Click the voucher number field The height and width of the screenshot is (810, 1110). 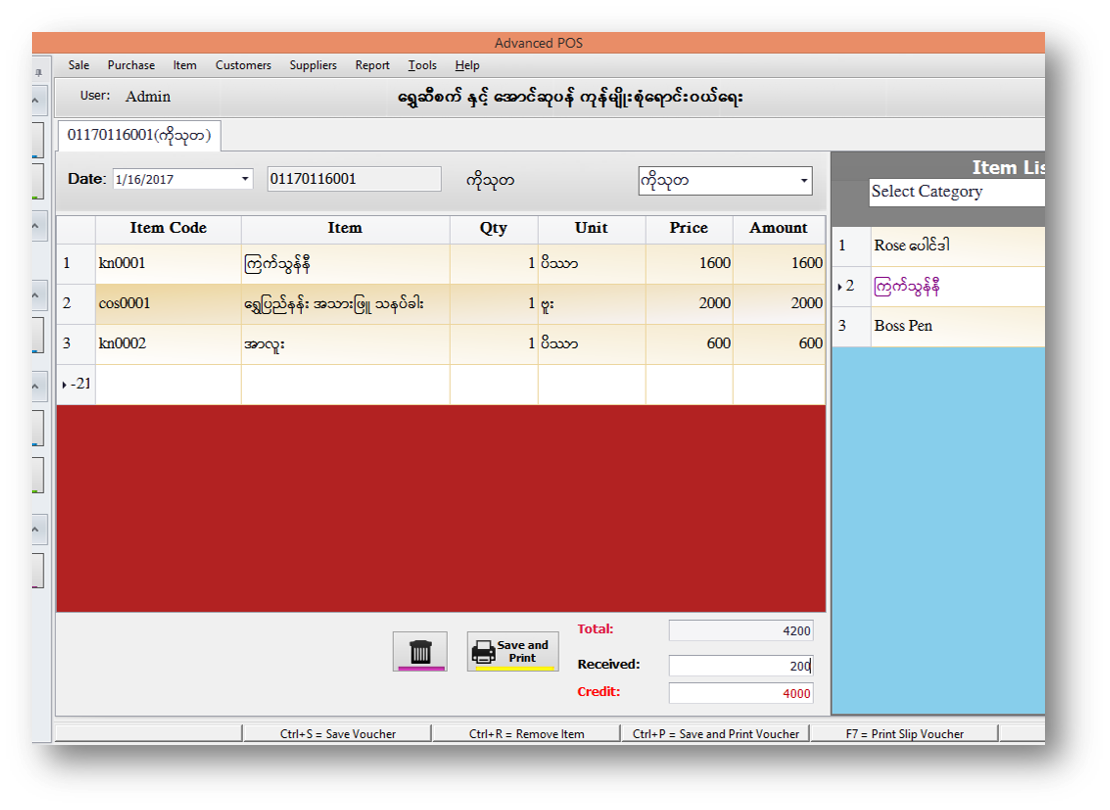click(x=354, y=179)
